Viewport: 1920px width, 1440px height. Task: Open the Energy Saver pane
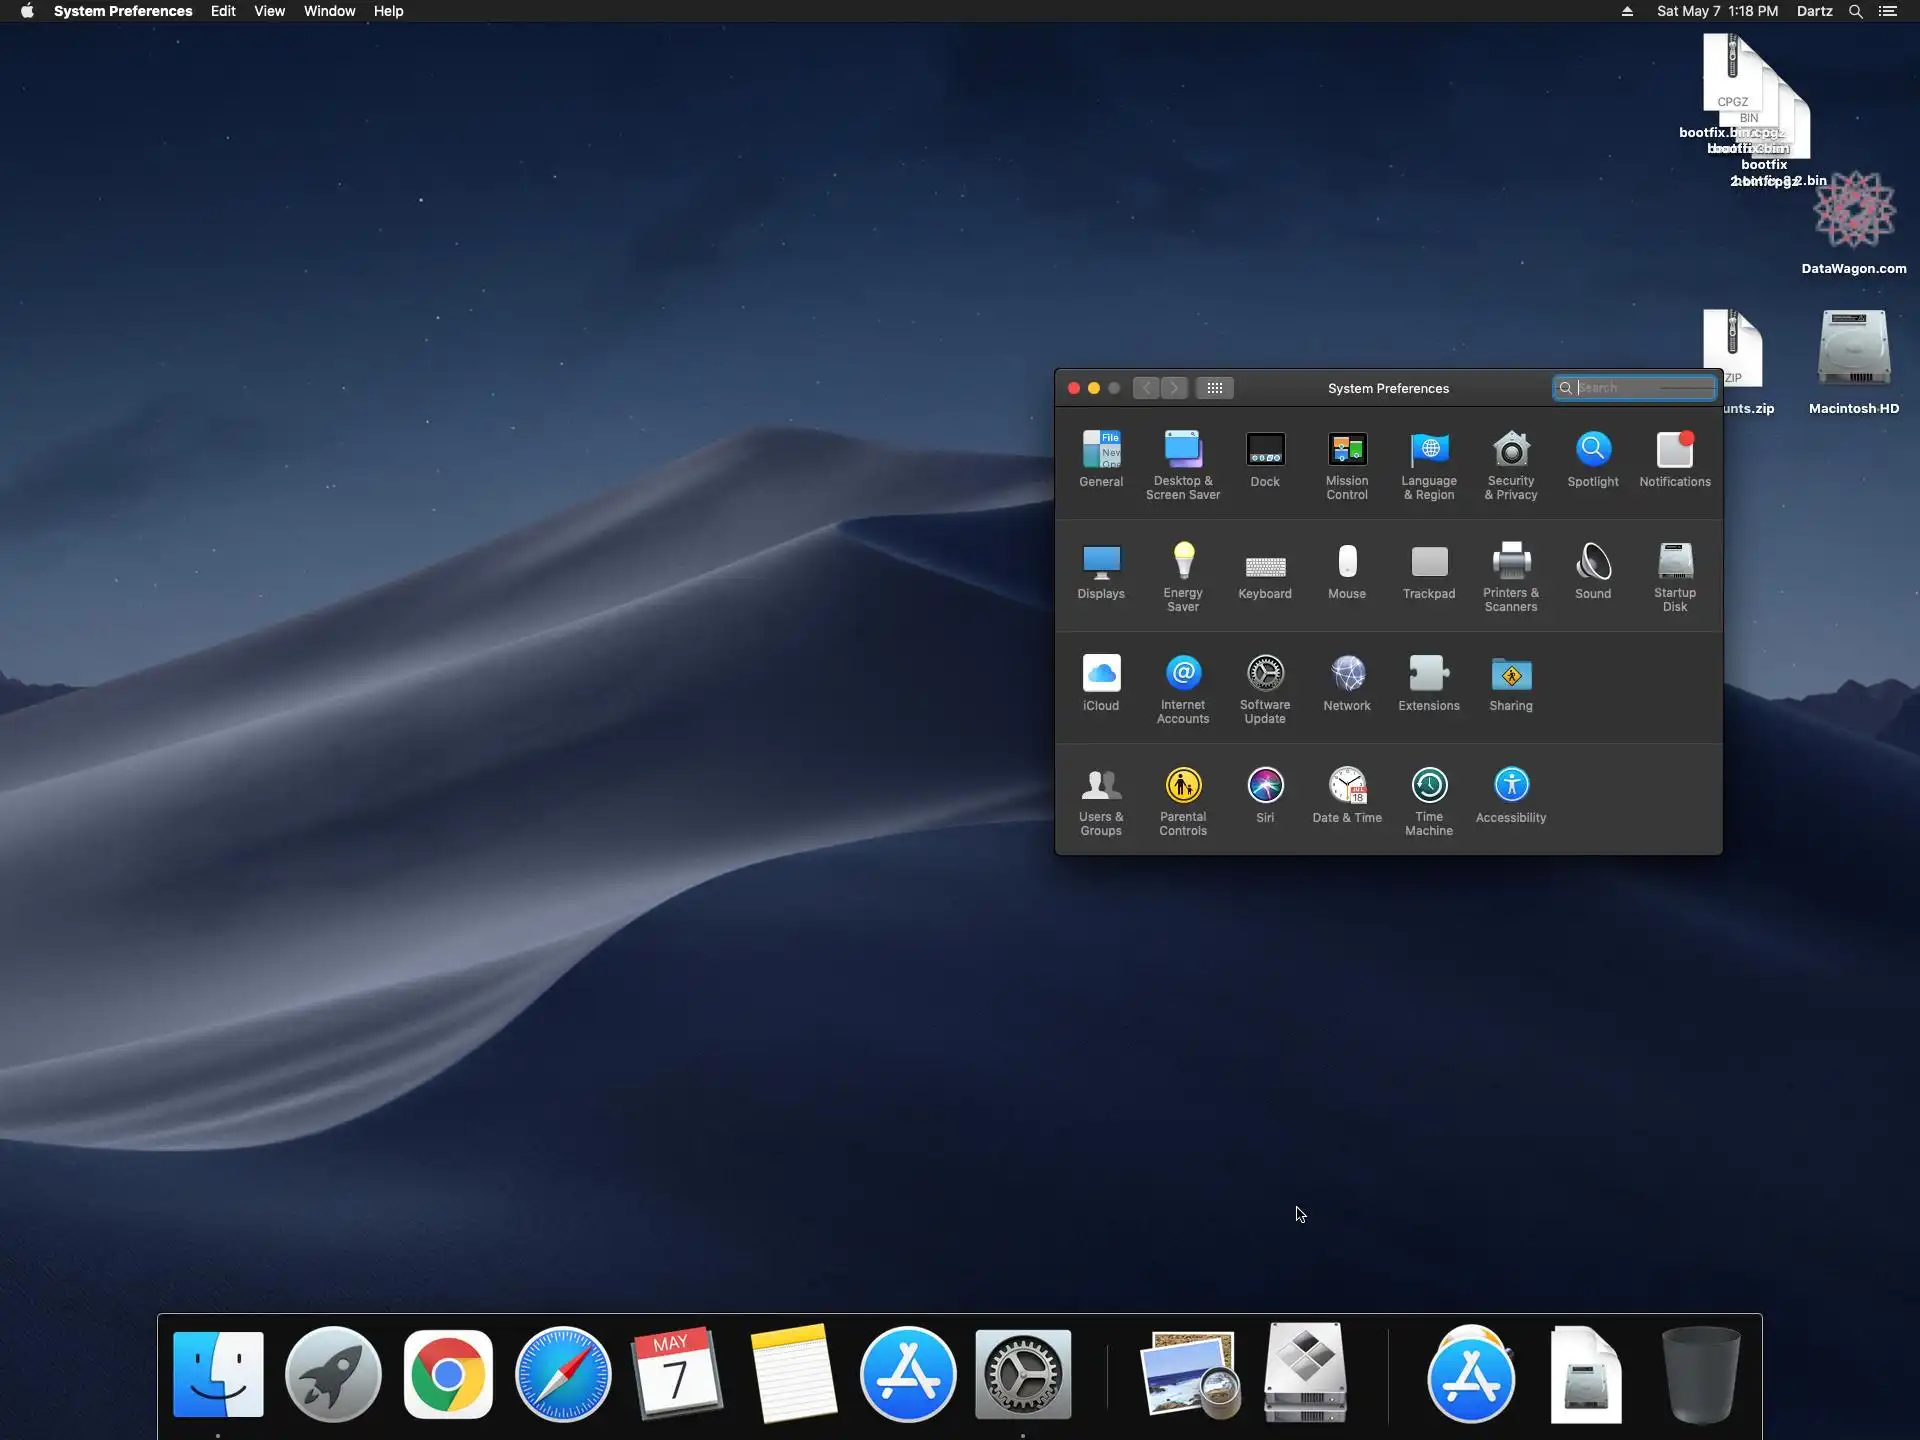[x=1182, y=563]
